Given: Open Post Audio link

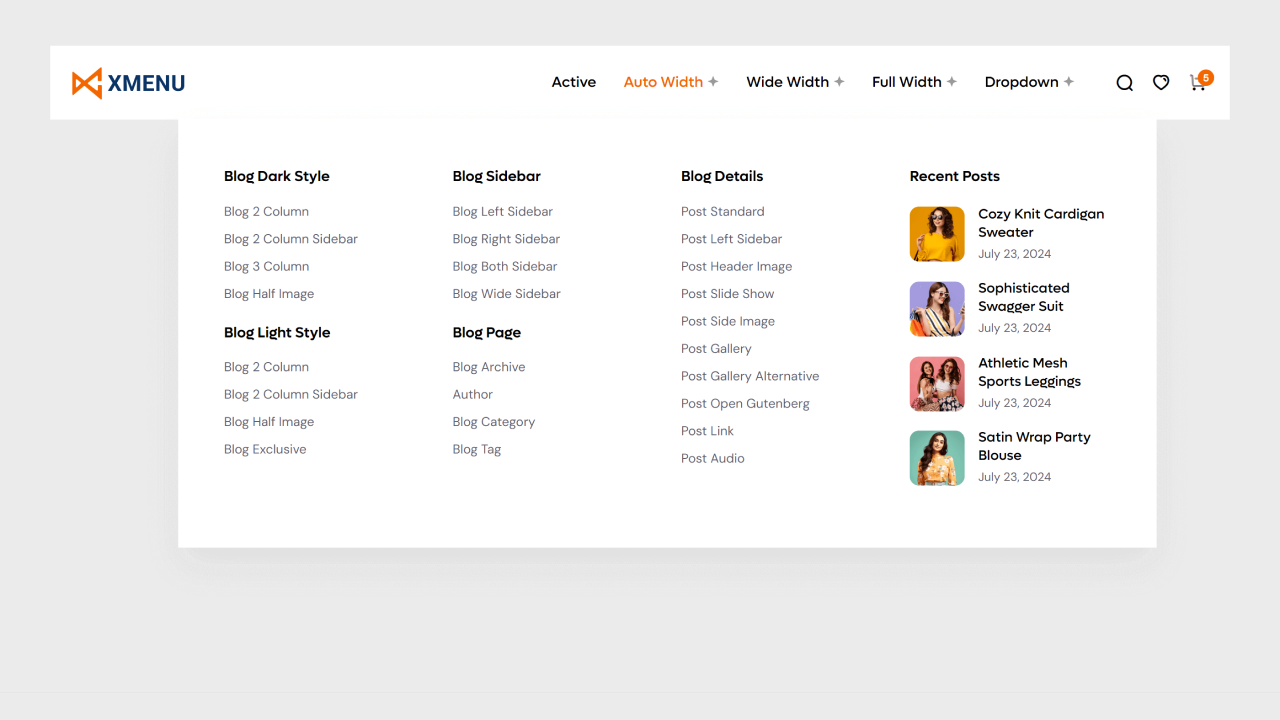Looking at the screenshot, I should click(x=712, y=458).
